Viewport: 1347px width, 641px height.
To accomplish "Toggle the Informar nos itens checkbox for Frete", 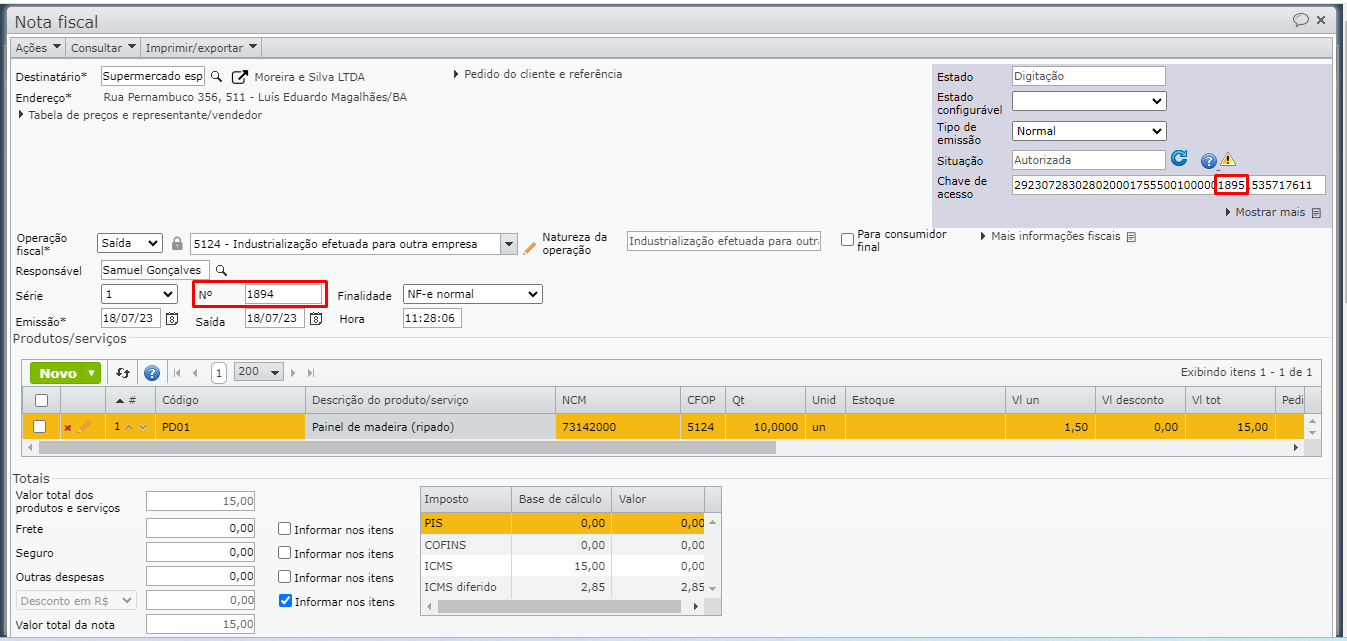I will pyautogui.click(x=285, y=530).
